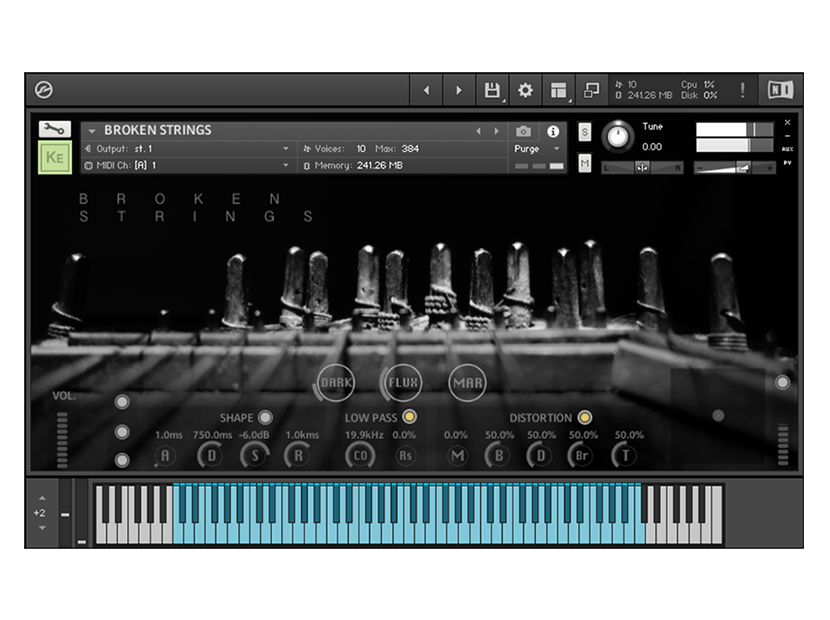Select next instrument with small right arrow
The width and height of the screenshot is (830, 620).
point(496,131)
